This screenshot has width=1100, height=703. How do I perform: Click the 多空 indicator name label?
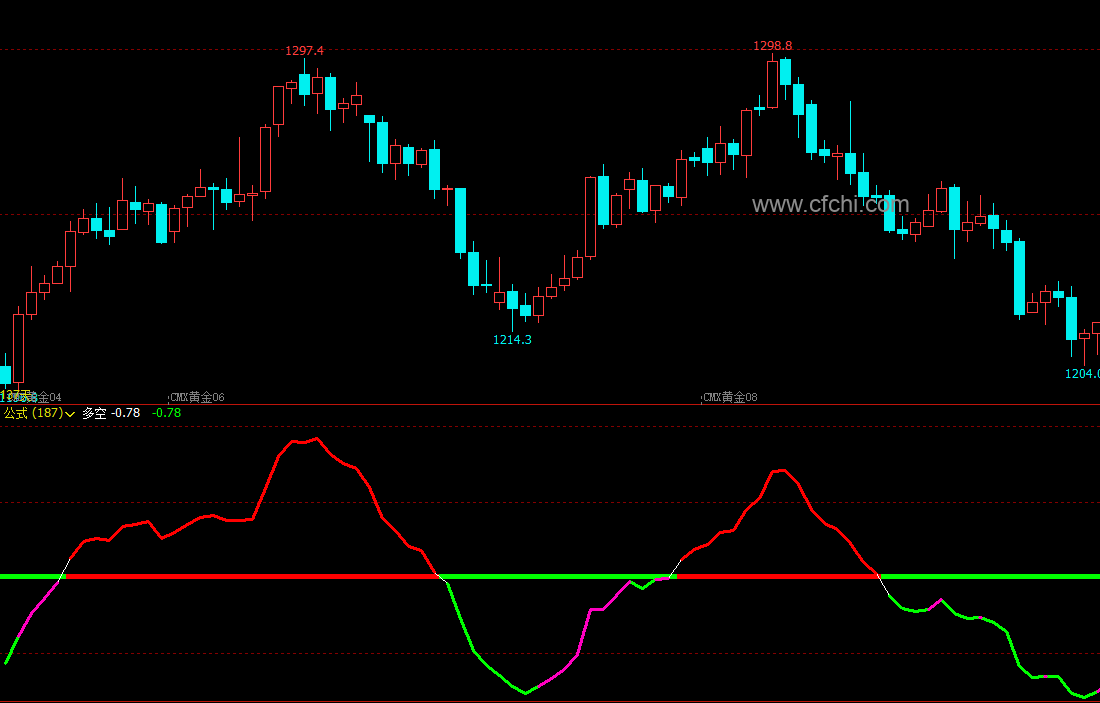coord(94,413)
